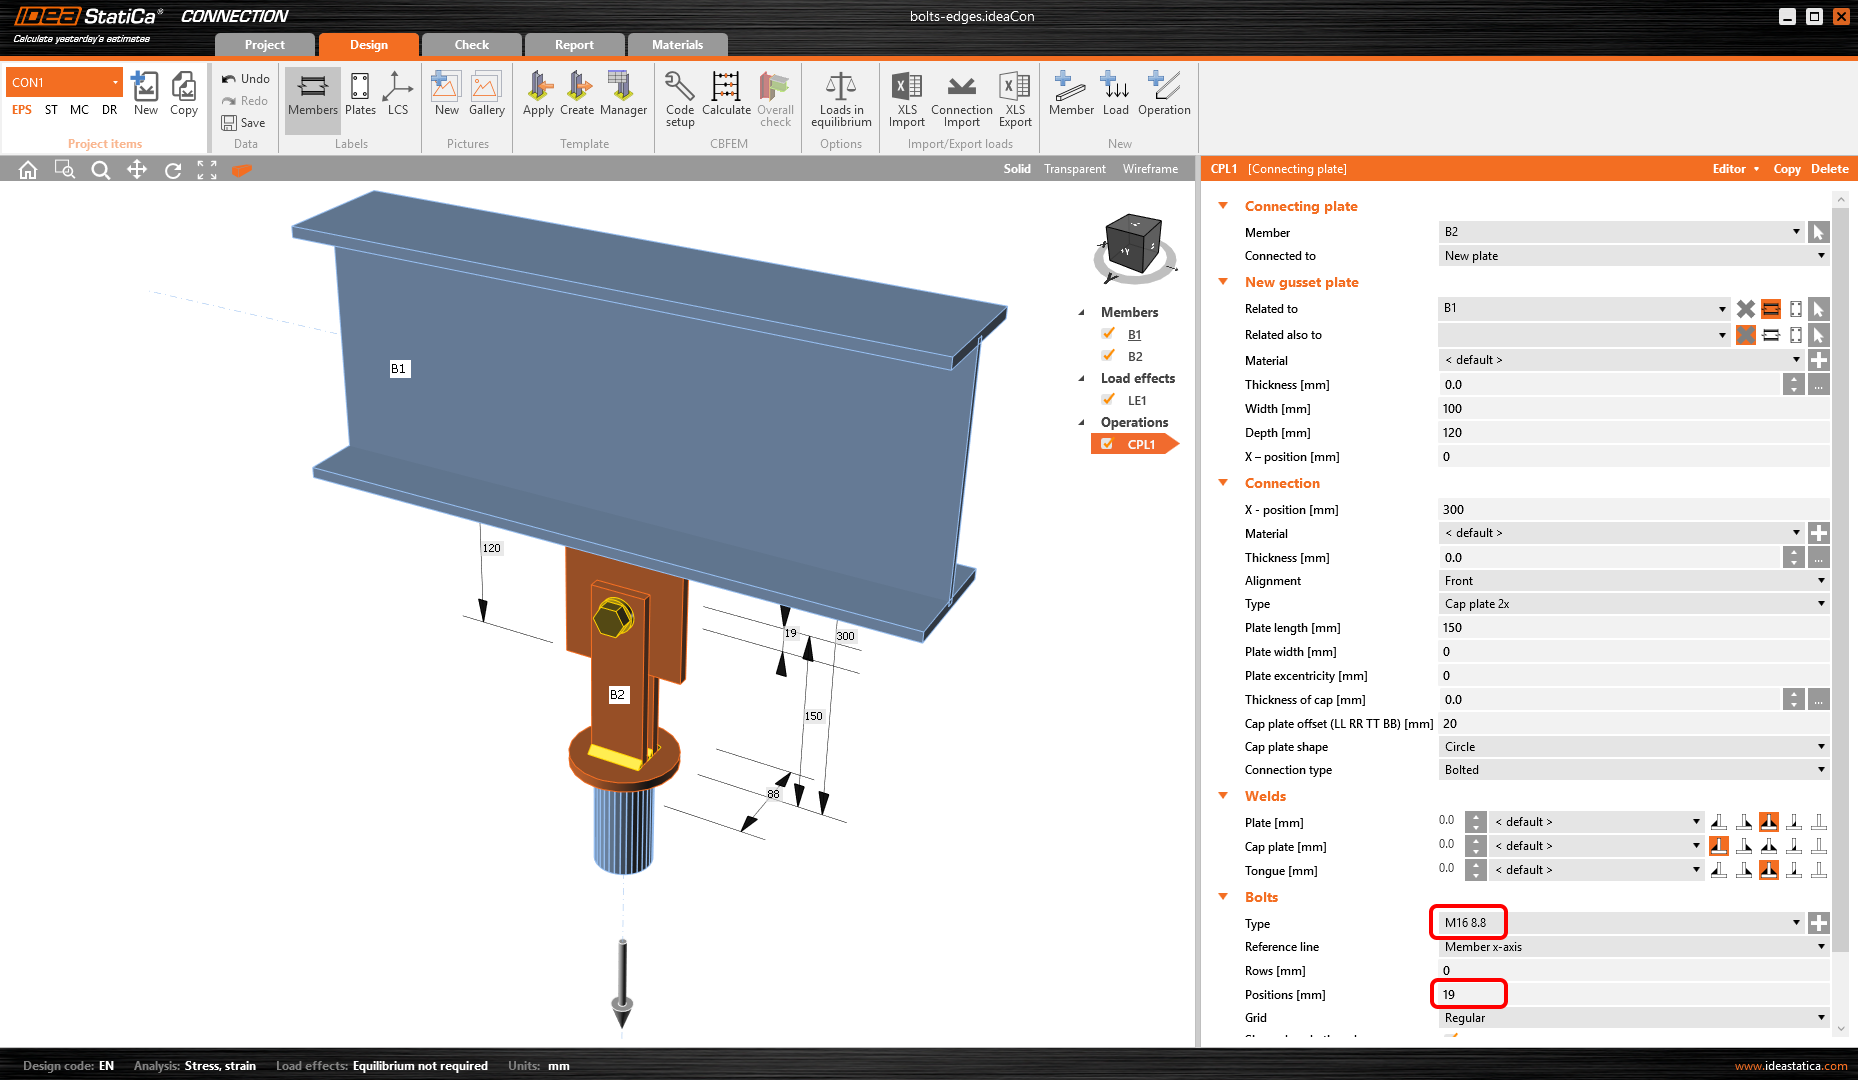Collapse the Welds section

click(x=1223, y=796)
